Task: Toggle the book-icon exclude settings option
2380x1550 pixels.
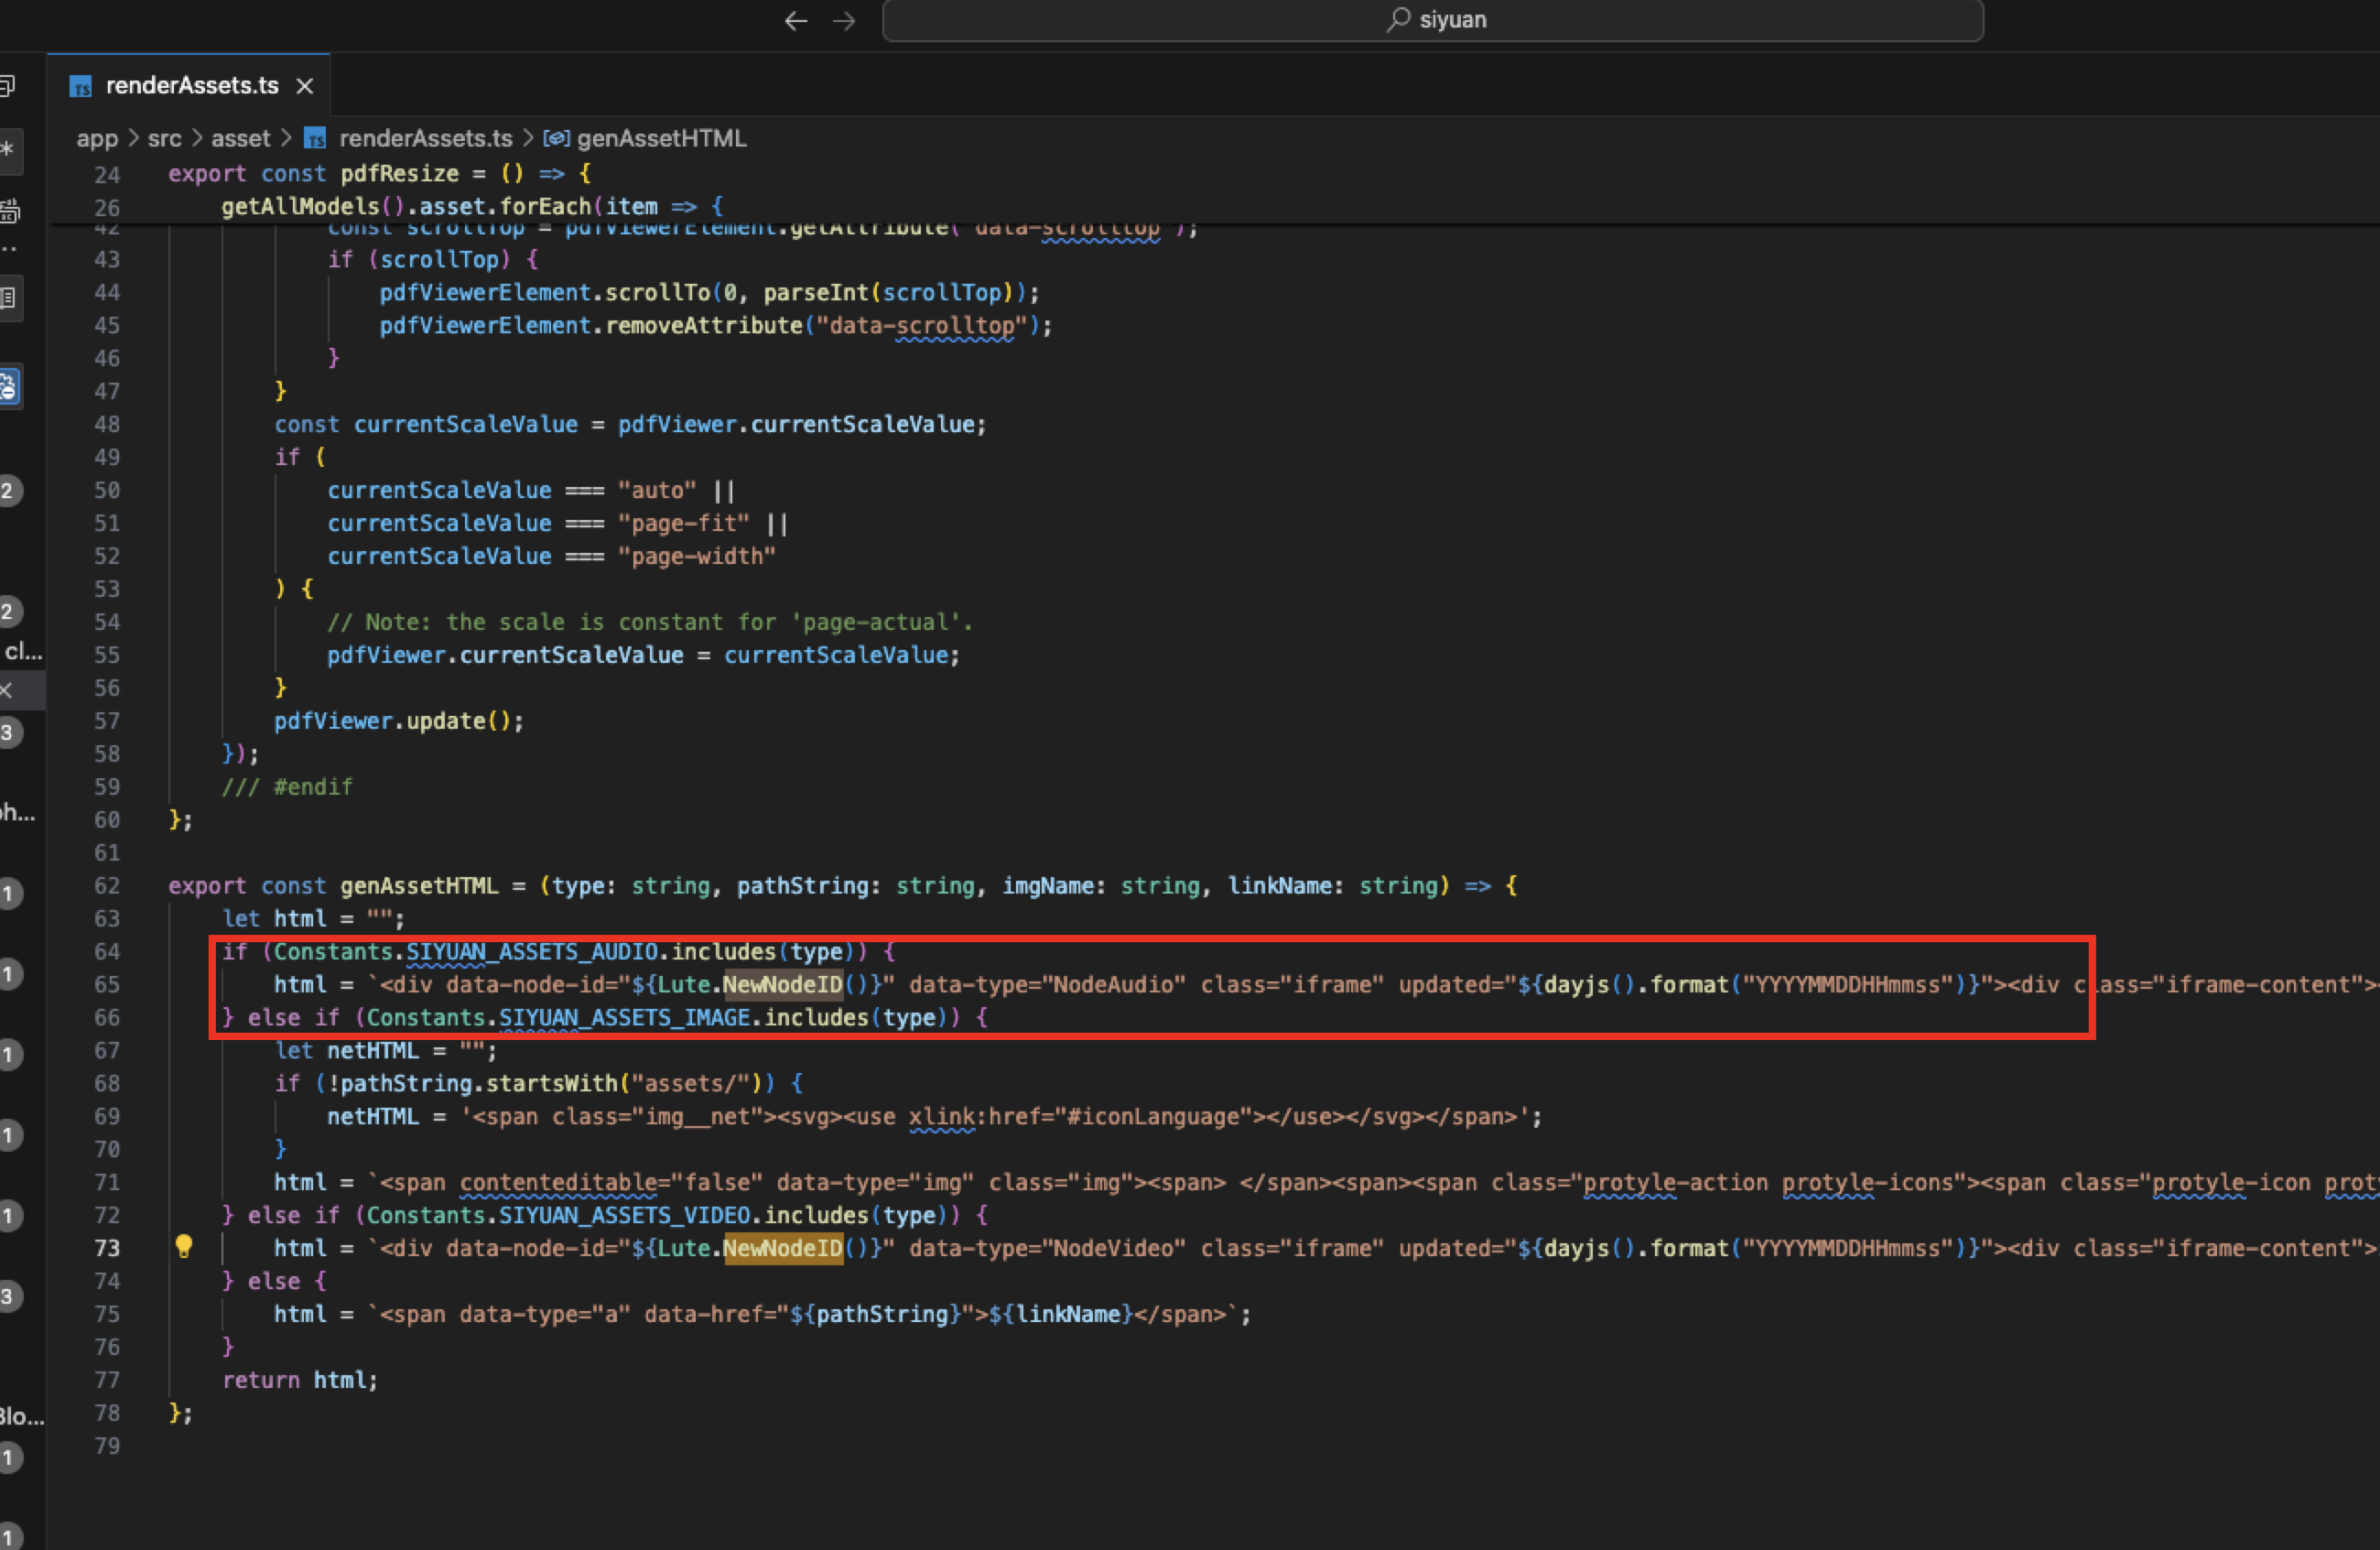Action: (x=9, y=297)
